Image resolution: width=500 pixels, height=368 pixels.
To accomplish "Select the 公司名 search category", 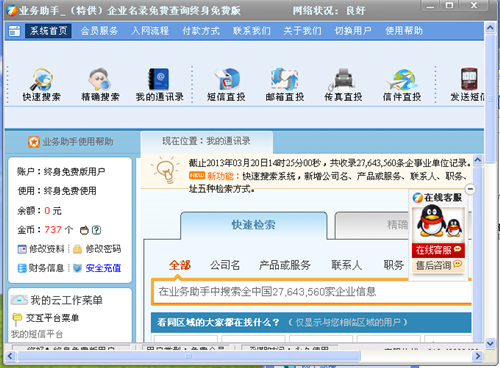I will tap(225, 265).
